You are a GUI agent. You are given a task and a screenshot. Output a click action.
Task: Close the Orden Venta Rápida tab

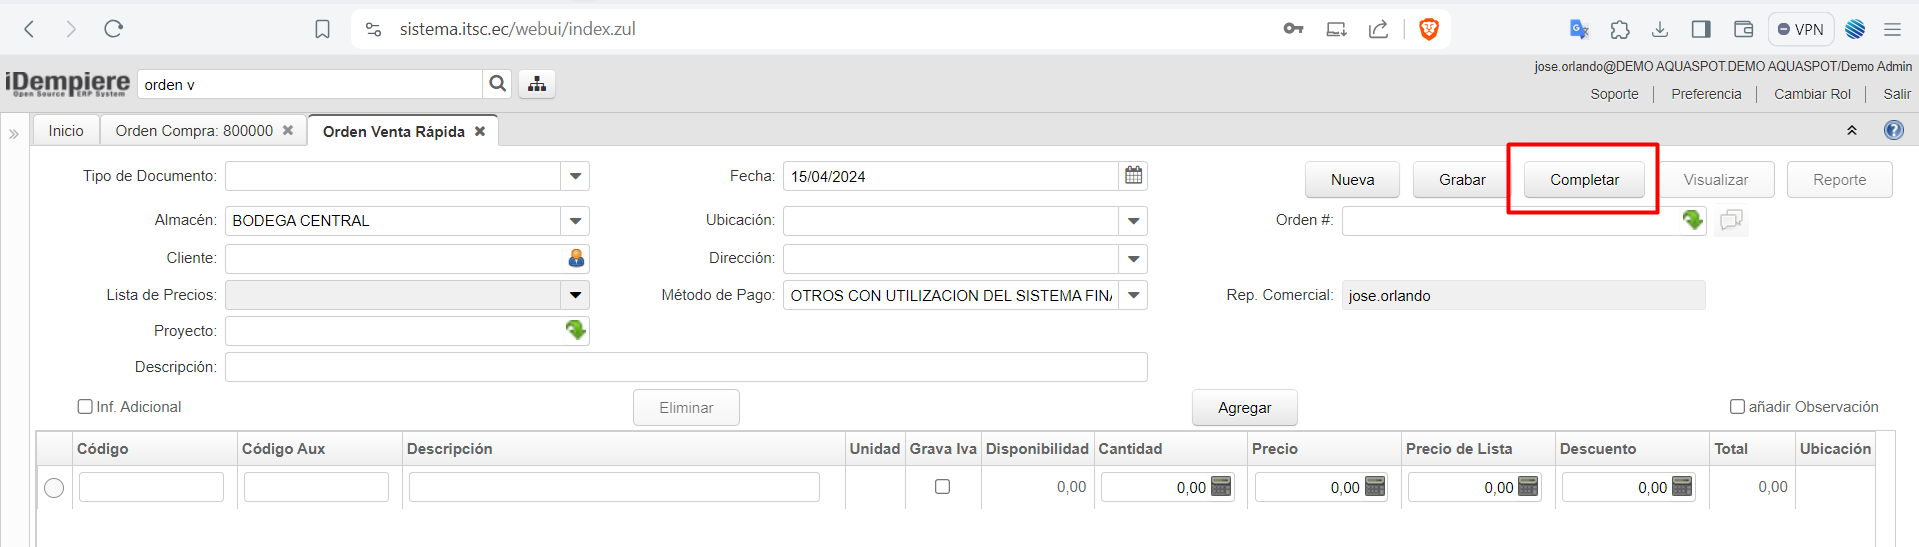click(x=480, y=131)
